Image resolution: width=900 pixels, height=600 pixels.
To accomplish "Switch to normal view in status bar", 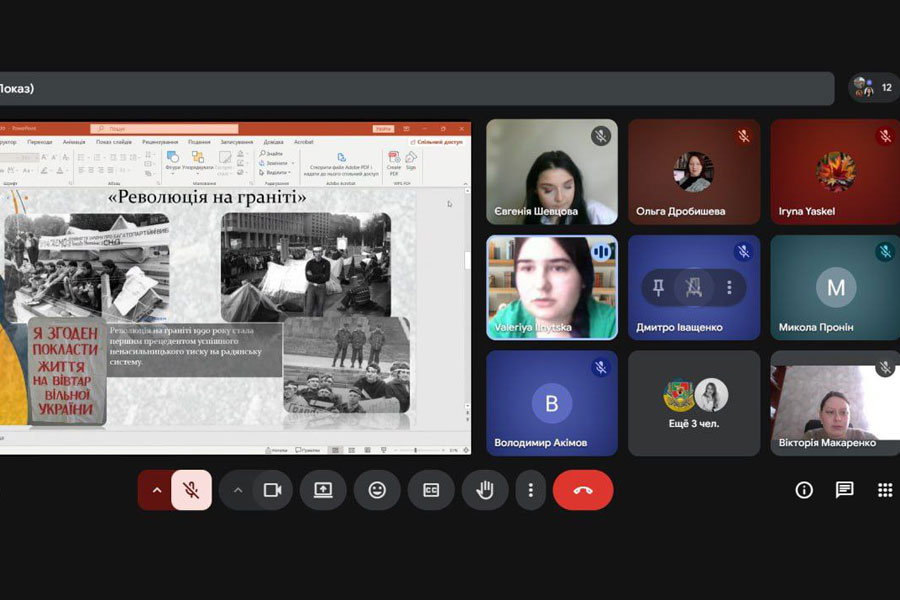I will coord(336,450).
